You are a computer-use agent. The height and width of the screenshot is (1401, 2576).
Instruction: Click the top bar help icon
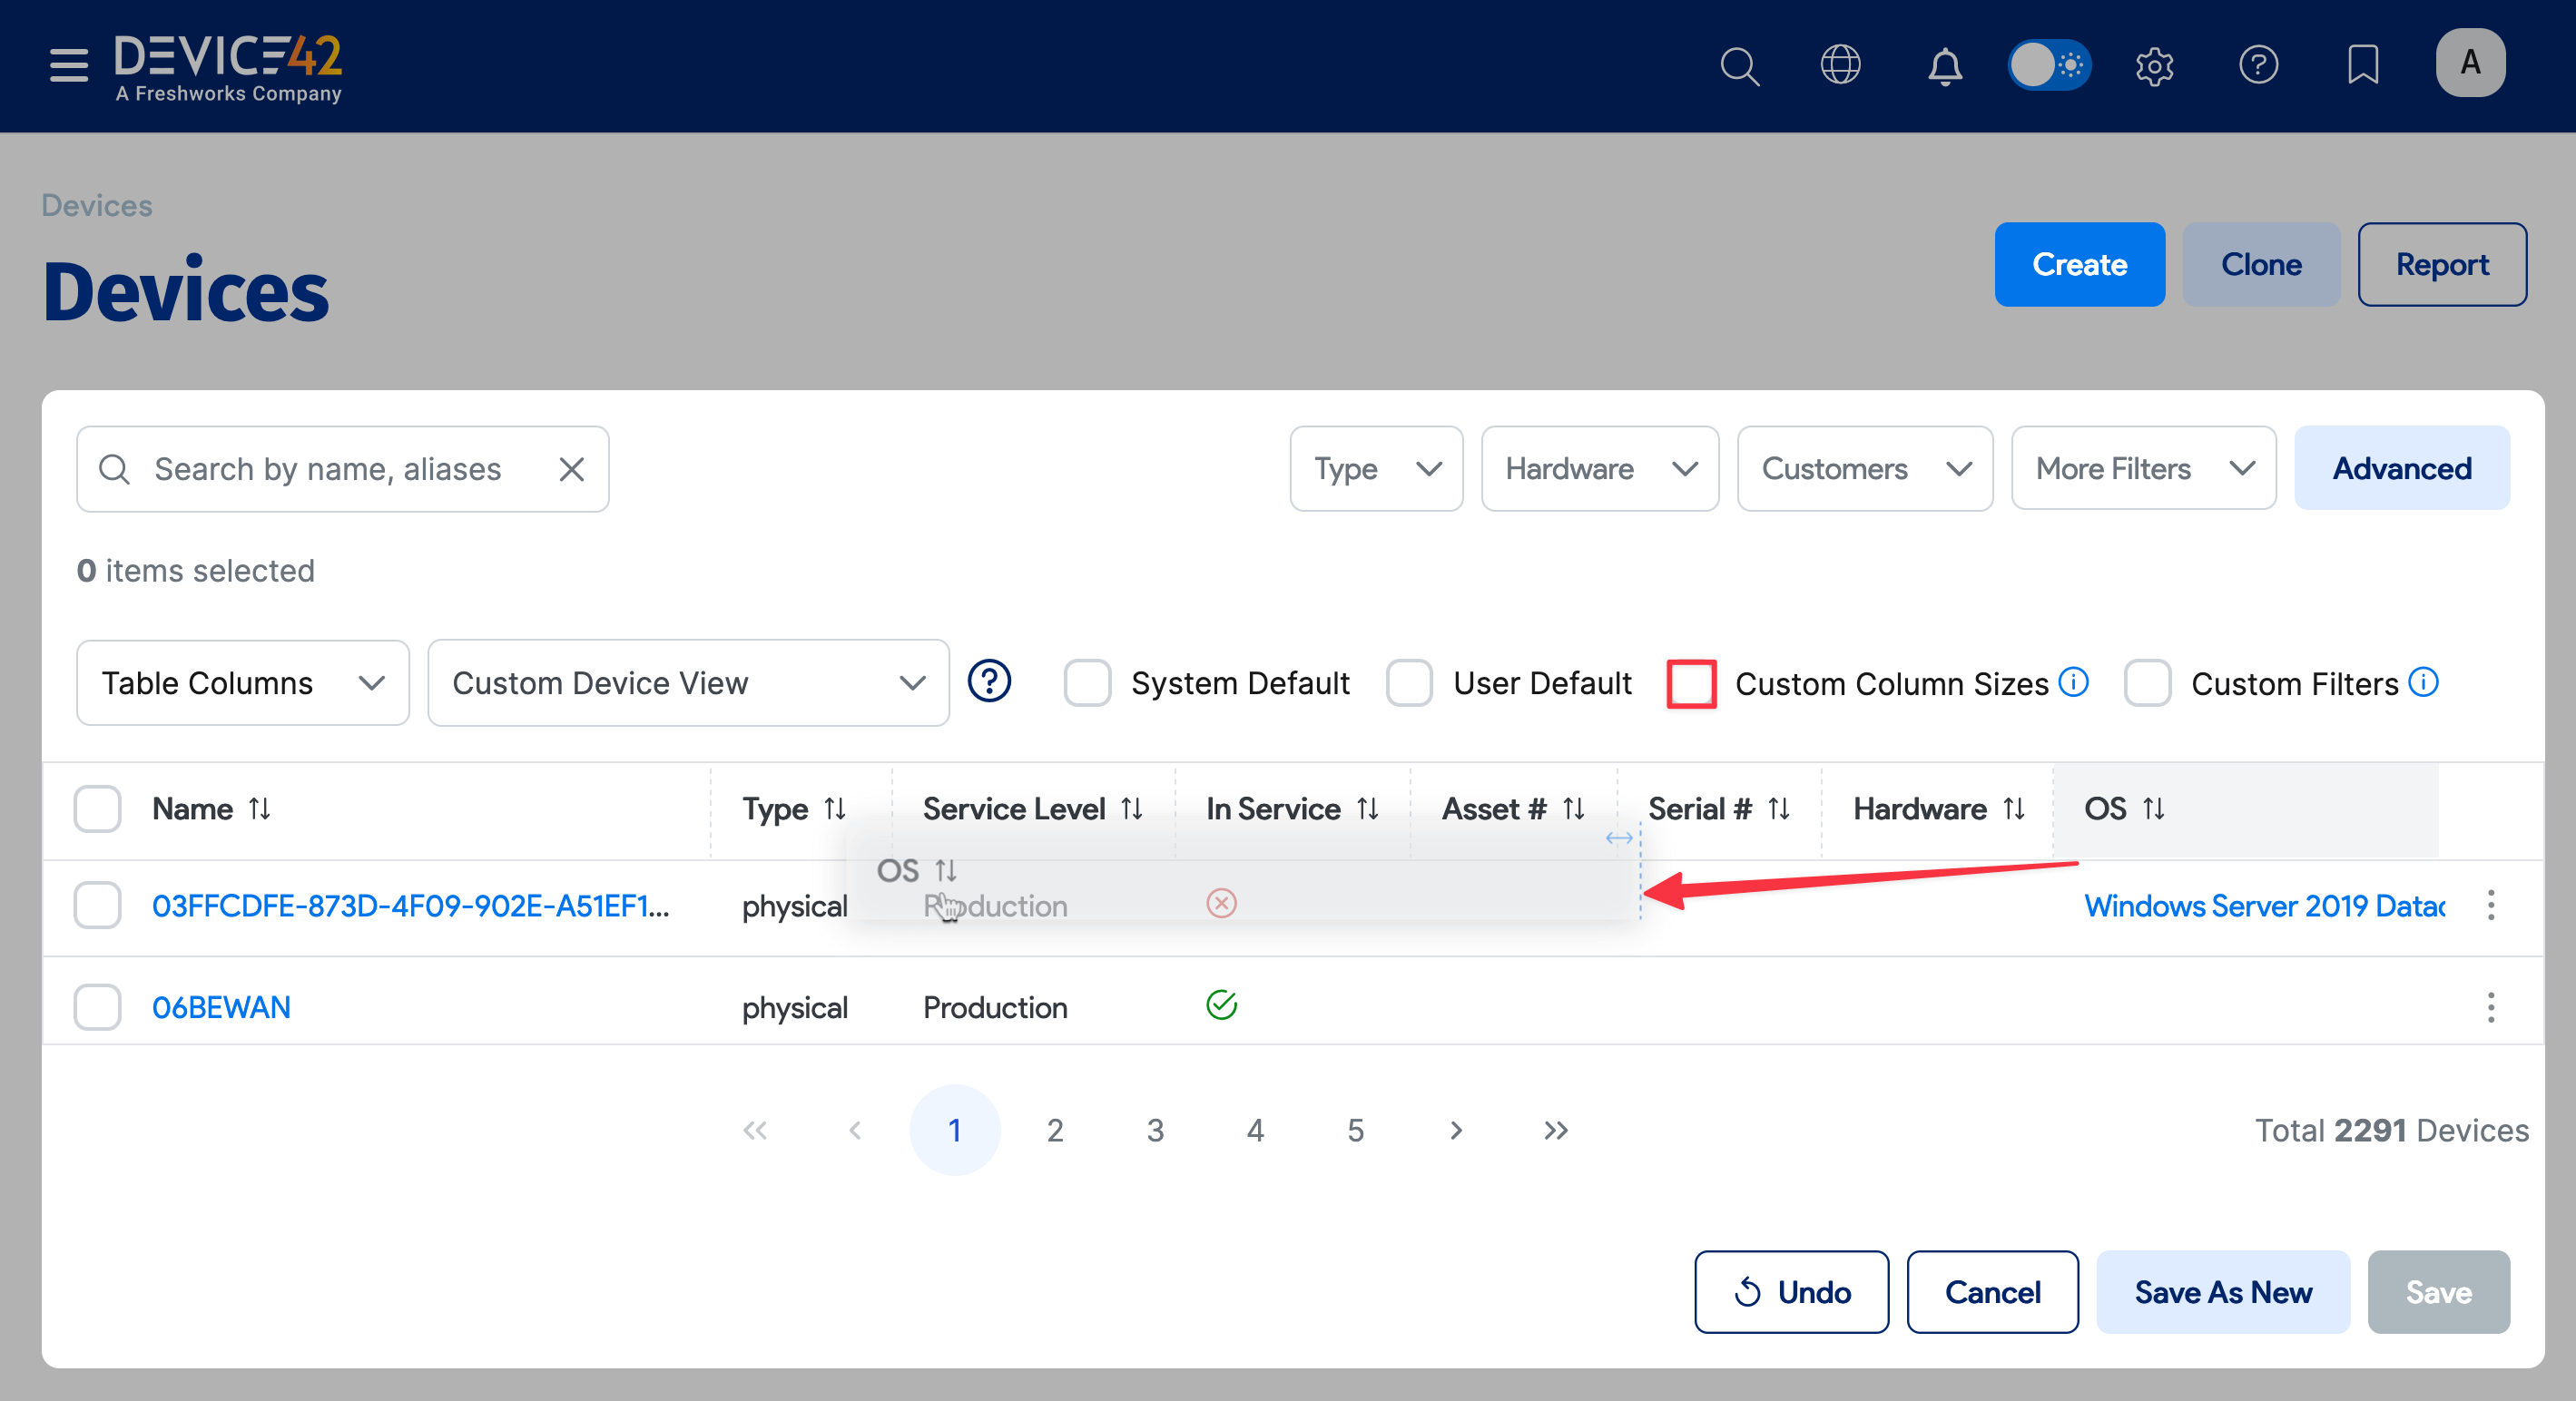pyautogui.click(x=2258, y=65)
